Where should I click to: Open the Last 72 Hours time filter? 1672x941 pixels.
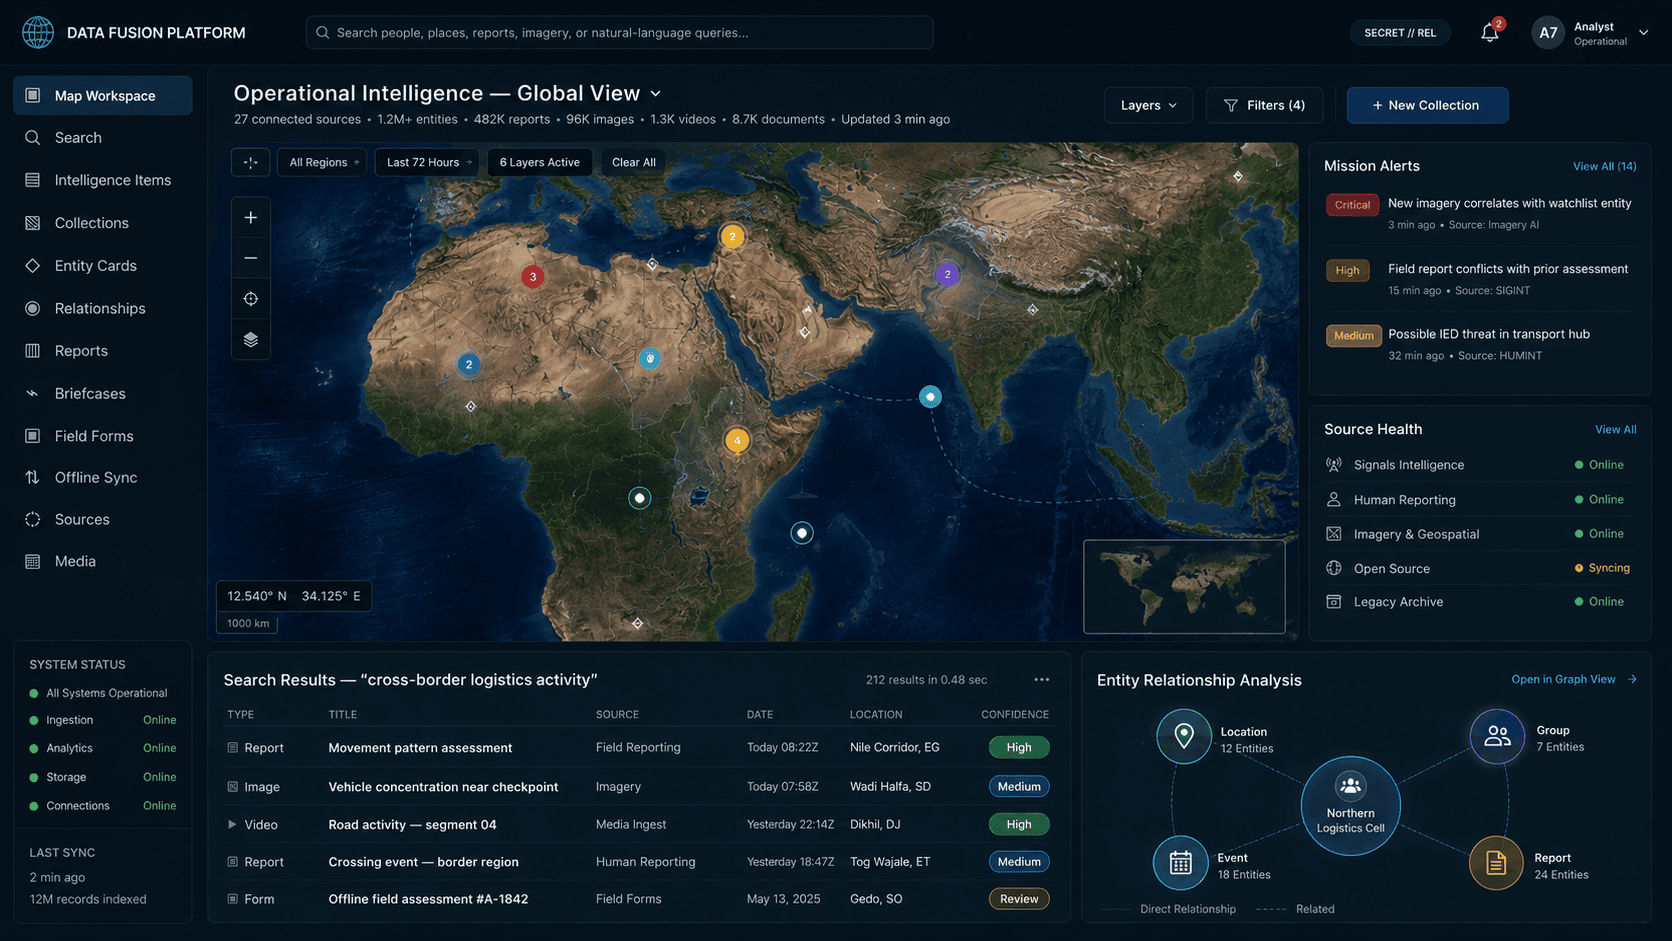coord(428,162)
